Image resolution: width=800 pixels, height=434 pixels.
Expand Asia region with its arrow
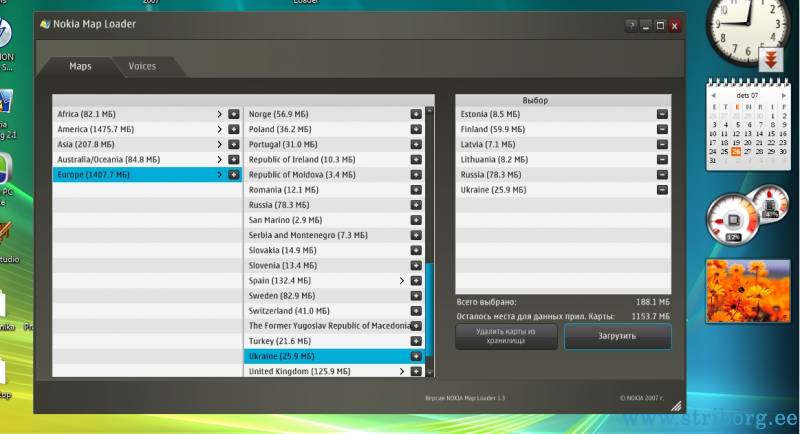pyautogui.click(x=219, y=144)
